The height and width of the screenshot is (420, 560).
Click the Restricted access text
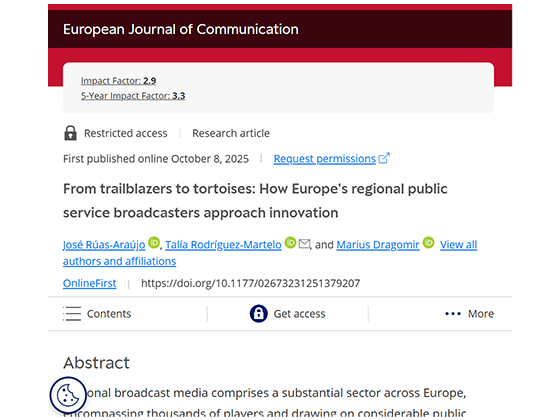coord(126,133)
